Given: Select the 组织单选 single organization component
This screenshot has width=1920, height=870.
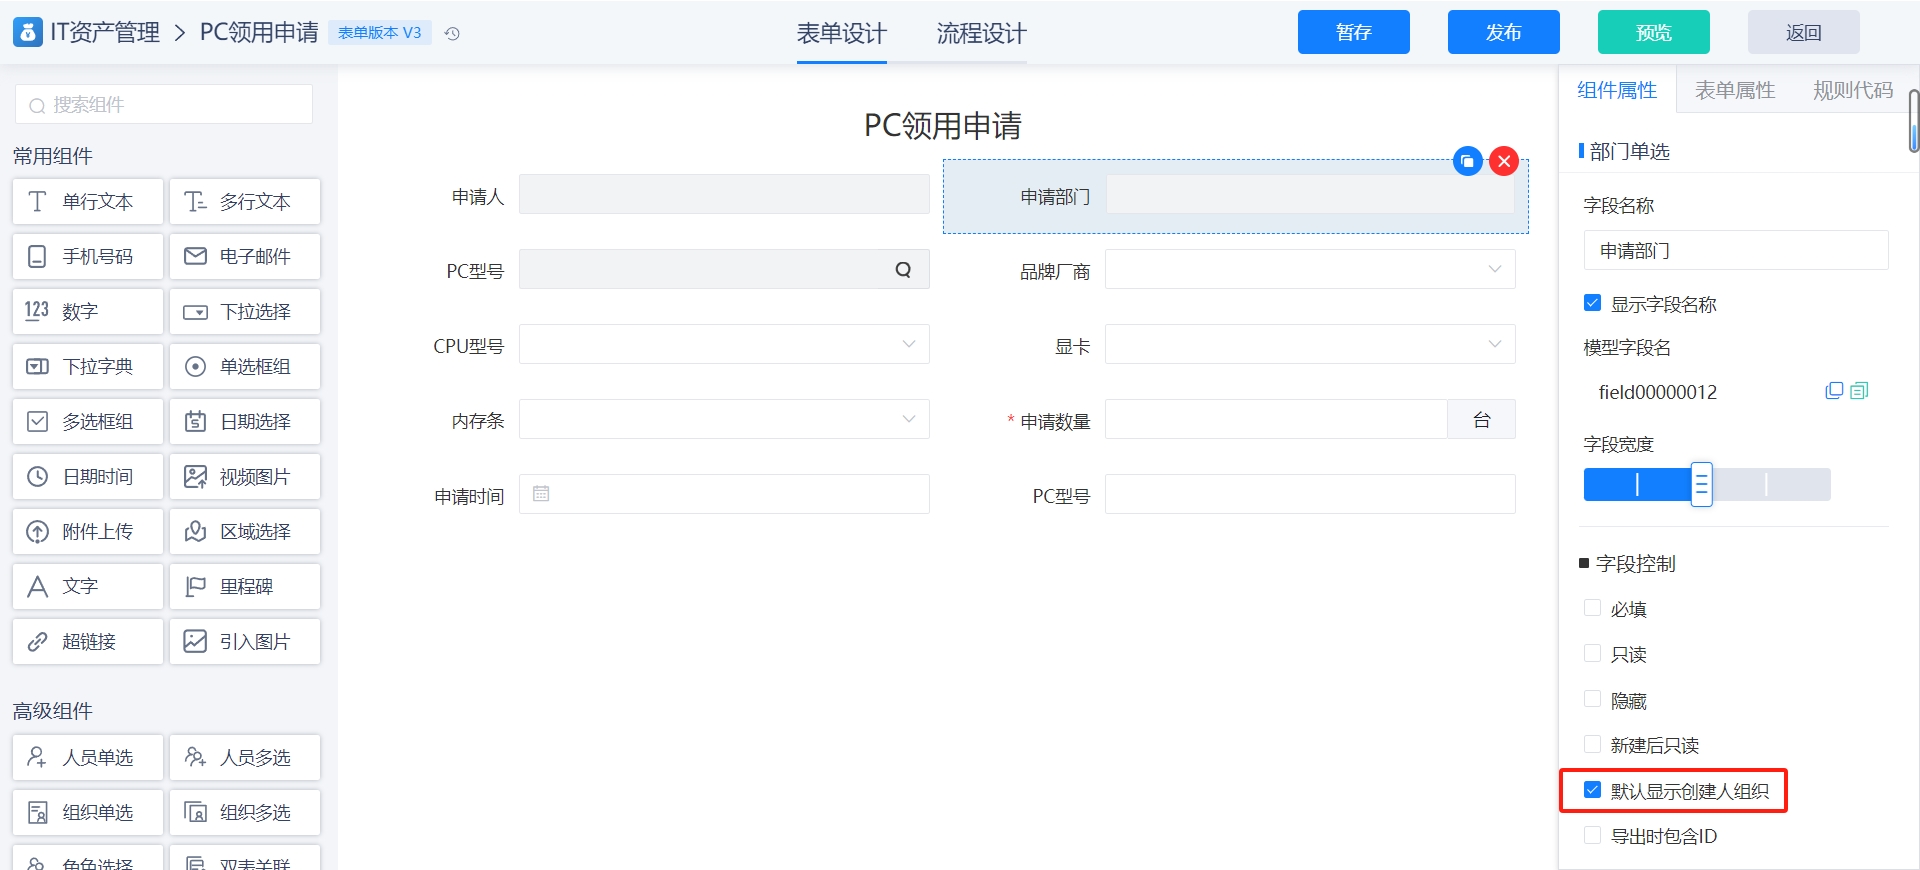Looking at the screenshot, I should point(87,812).
